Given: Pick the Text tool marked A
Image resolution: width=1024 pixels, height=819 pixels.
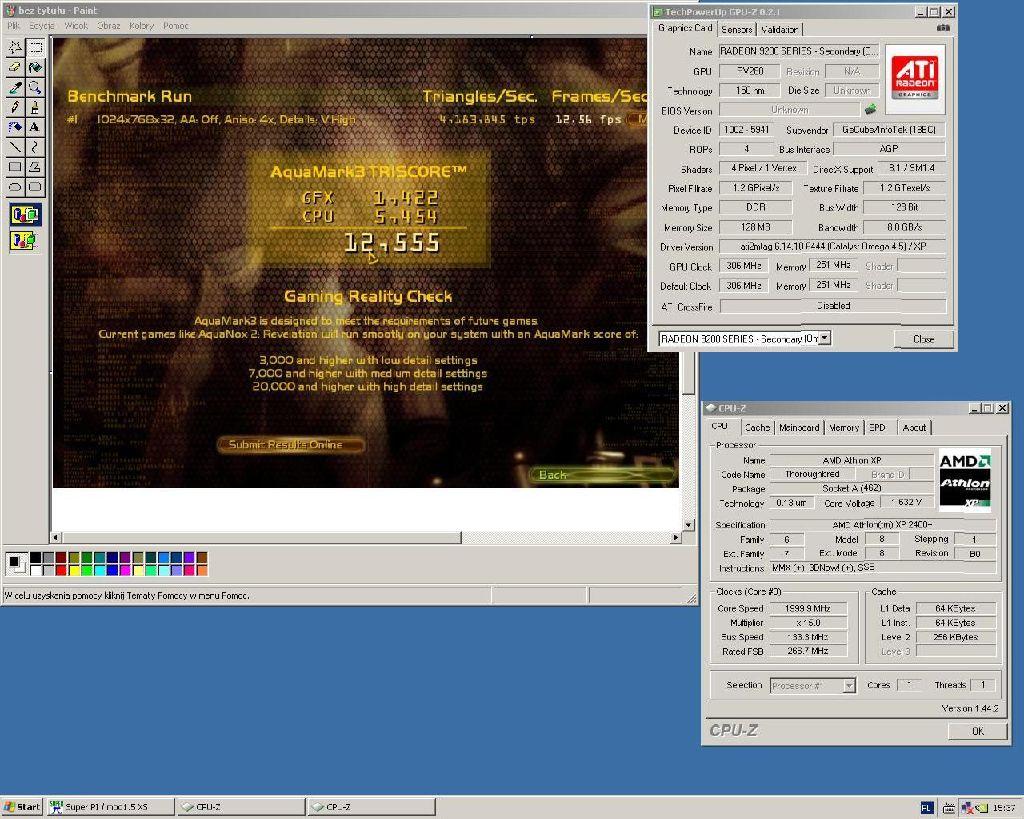Looking at the screenshot, I should 35,127.
